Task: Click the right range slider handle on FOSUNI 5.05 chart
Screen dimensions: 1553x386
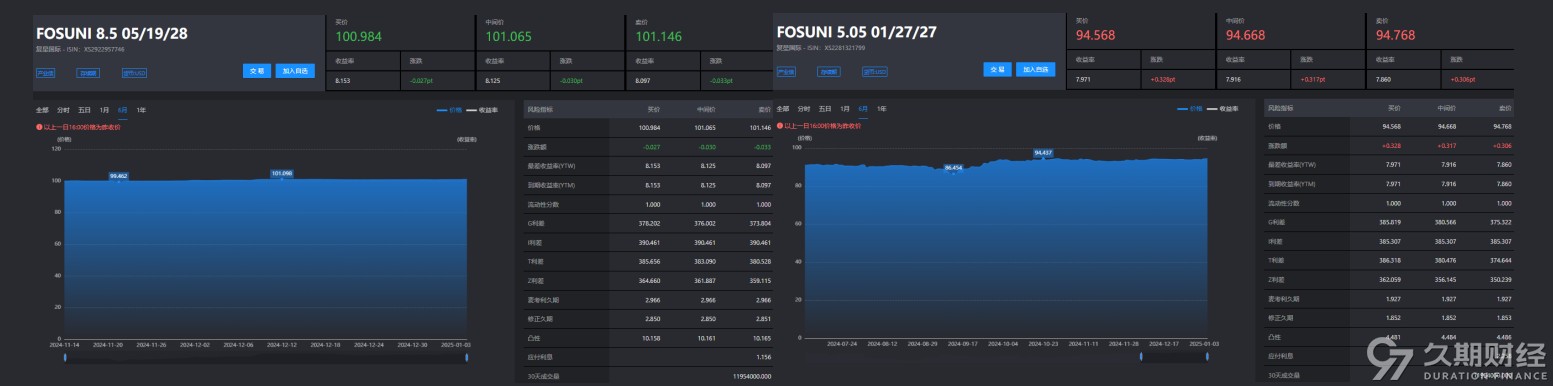Action: [x=1206, y=356]
